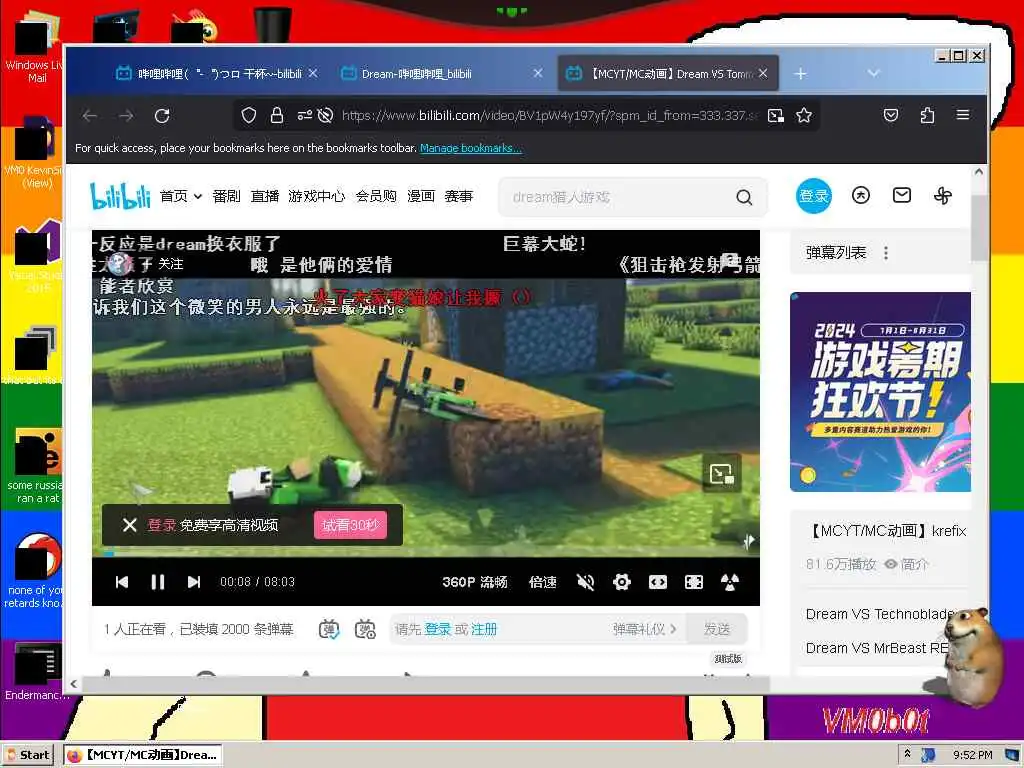Click the blue 登录 button
The width and height of the screenshot is (1024, 768).
click(x=814, y=195)
